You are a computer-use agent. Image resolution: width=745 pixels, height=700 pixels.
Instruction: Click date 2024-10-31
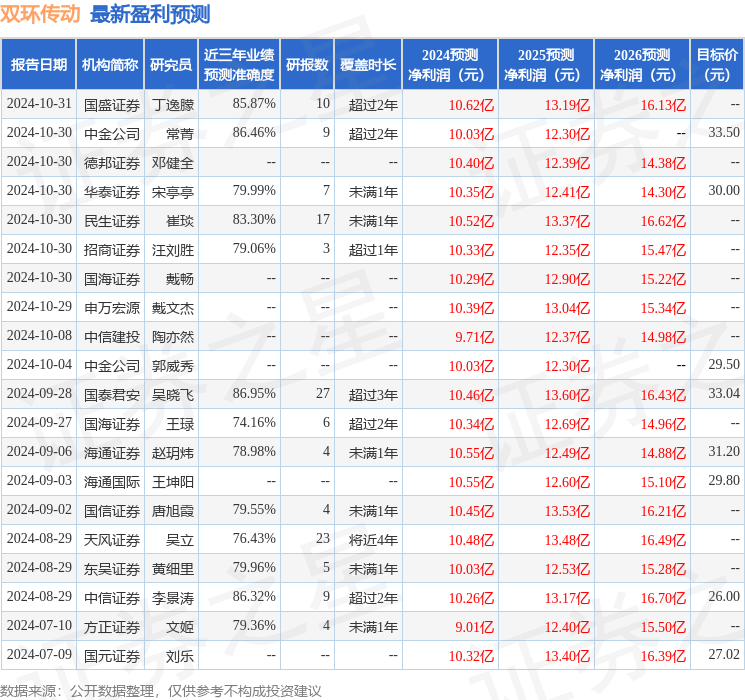[39, 103]
